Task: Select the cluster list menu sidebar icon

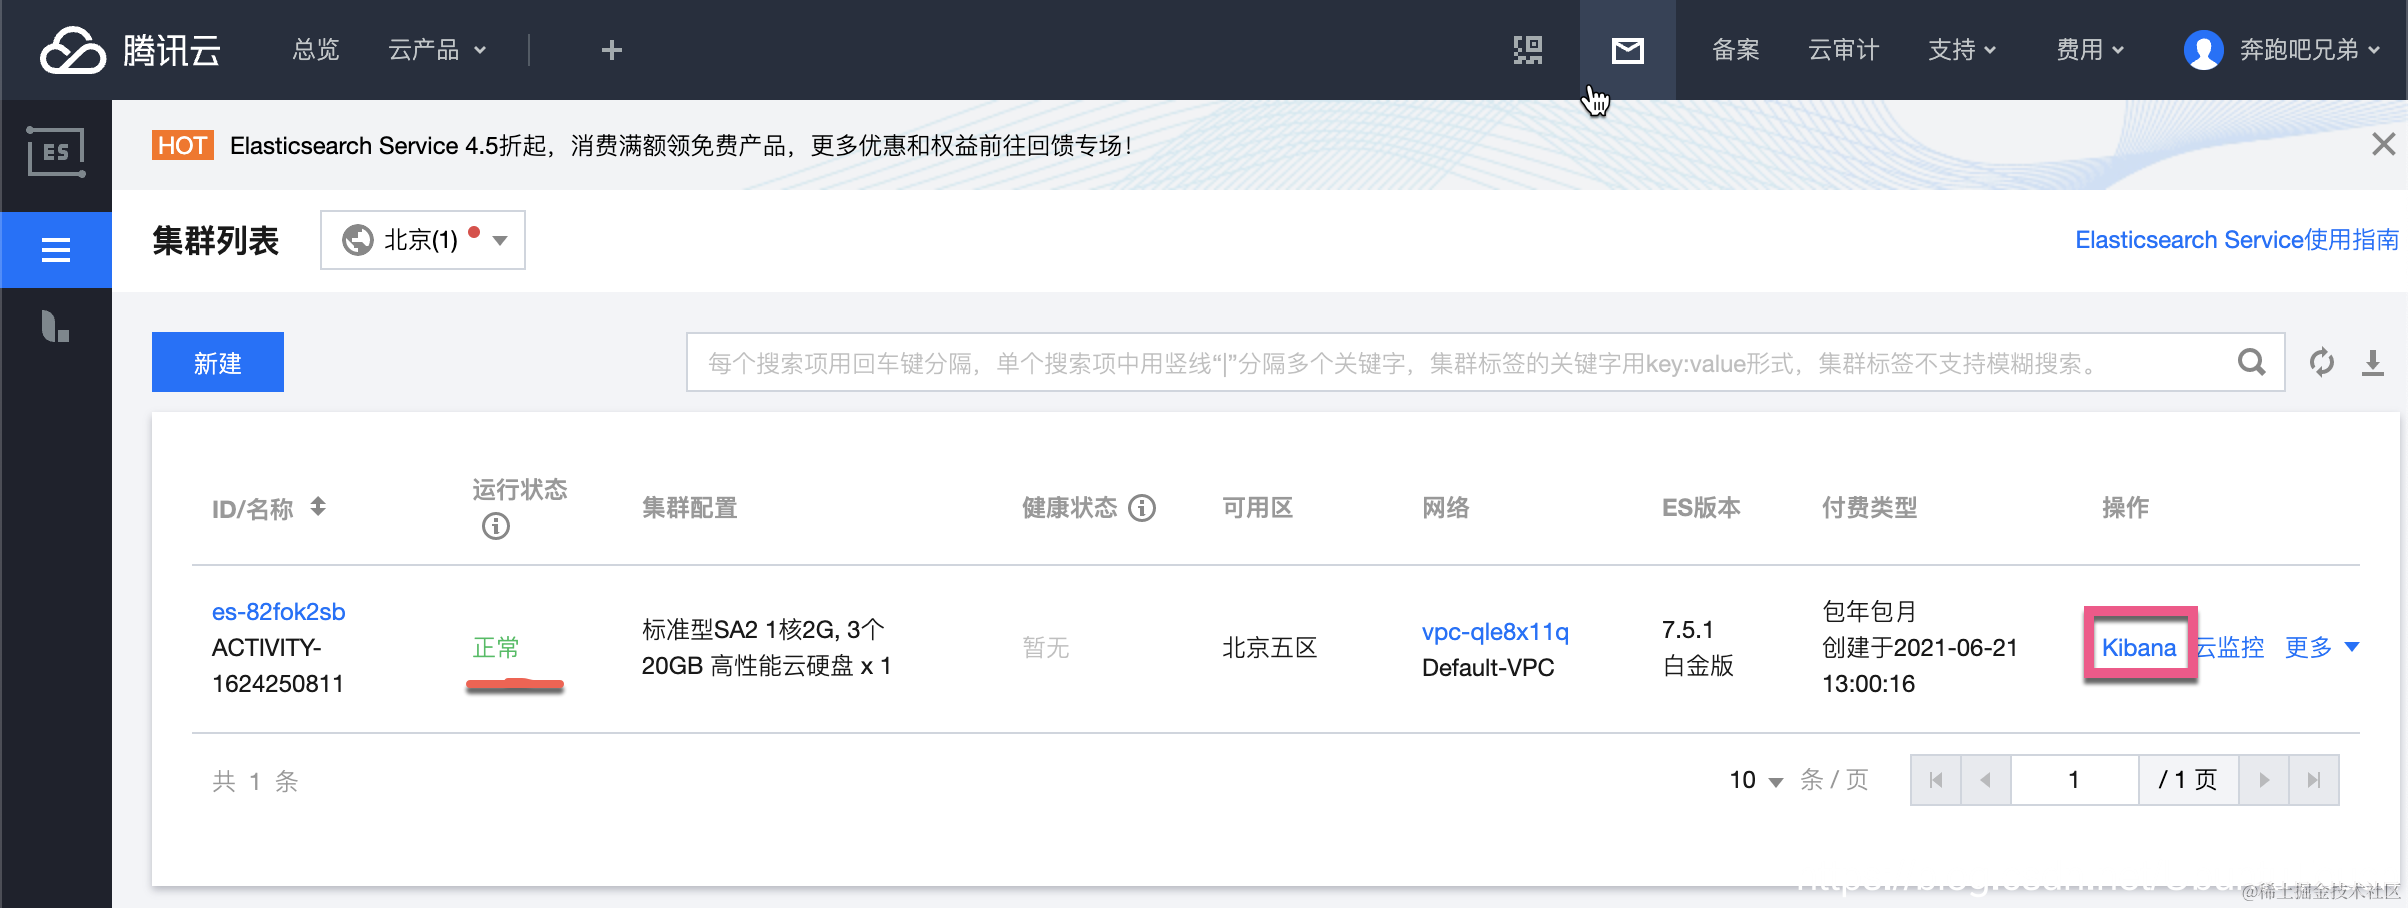Action: (56, 249)
